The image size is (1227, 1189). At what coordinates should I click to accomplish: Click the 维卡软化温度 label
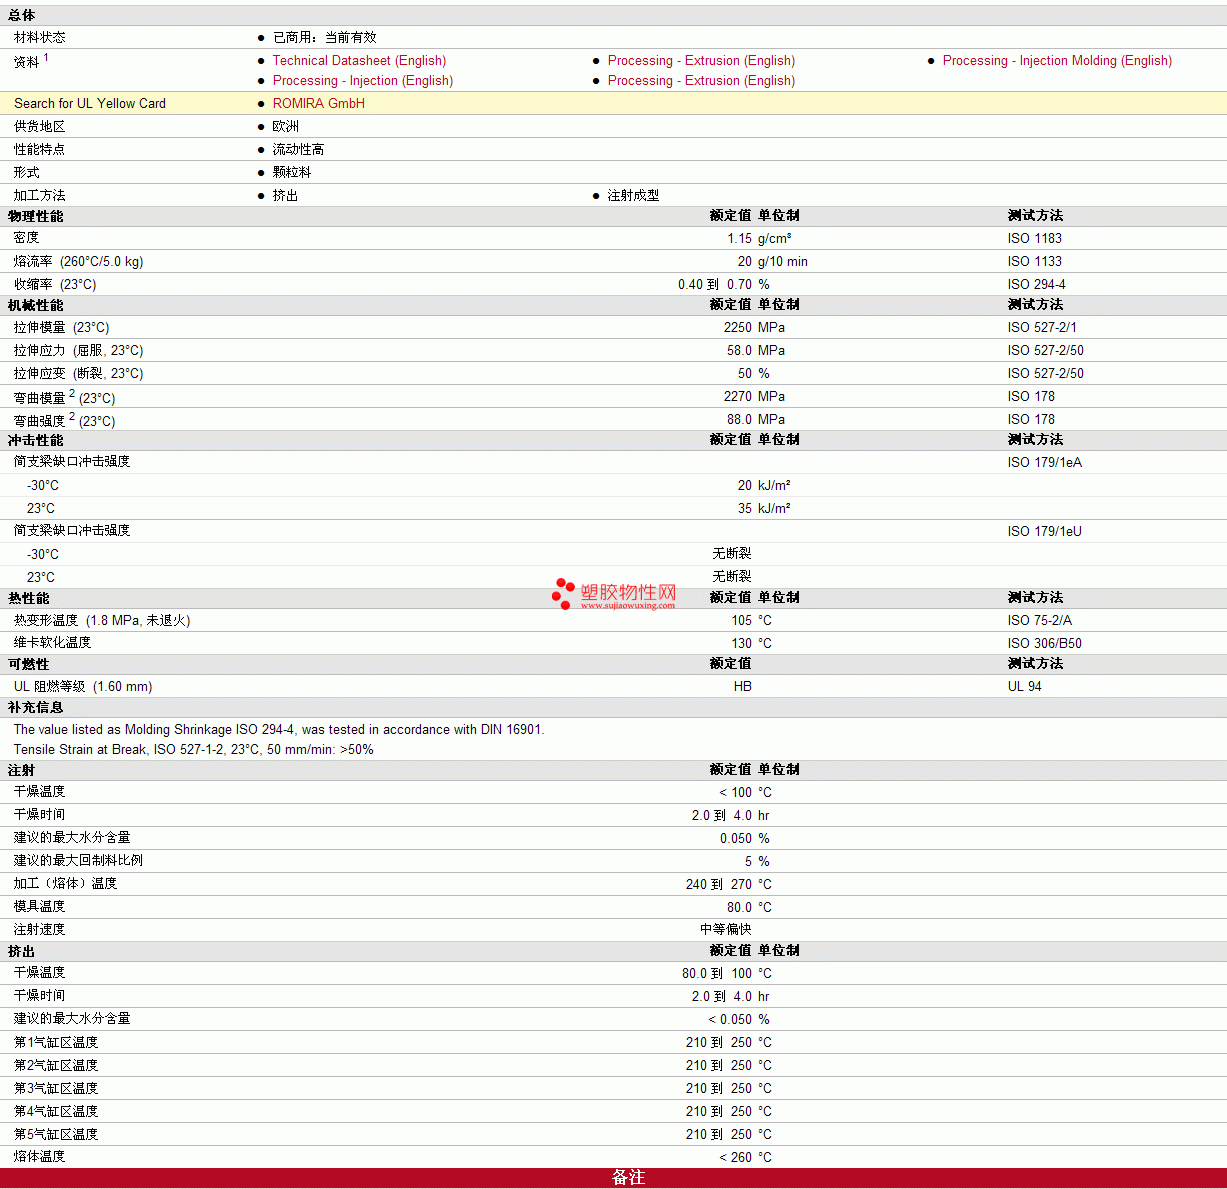pos(53,644)
